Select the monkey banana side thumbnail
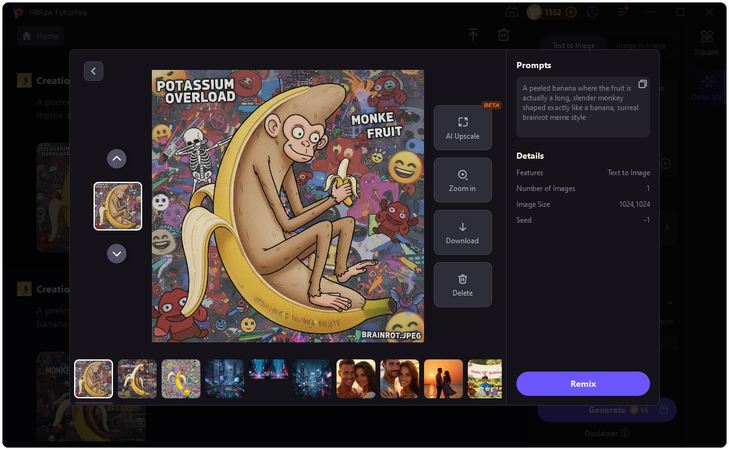Screen dimensions: 729x450 pos(118,206)
